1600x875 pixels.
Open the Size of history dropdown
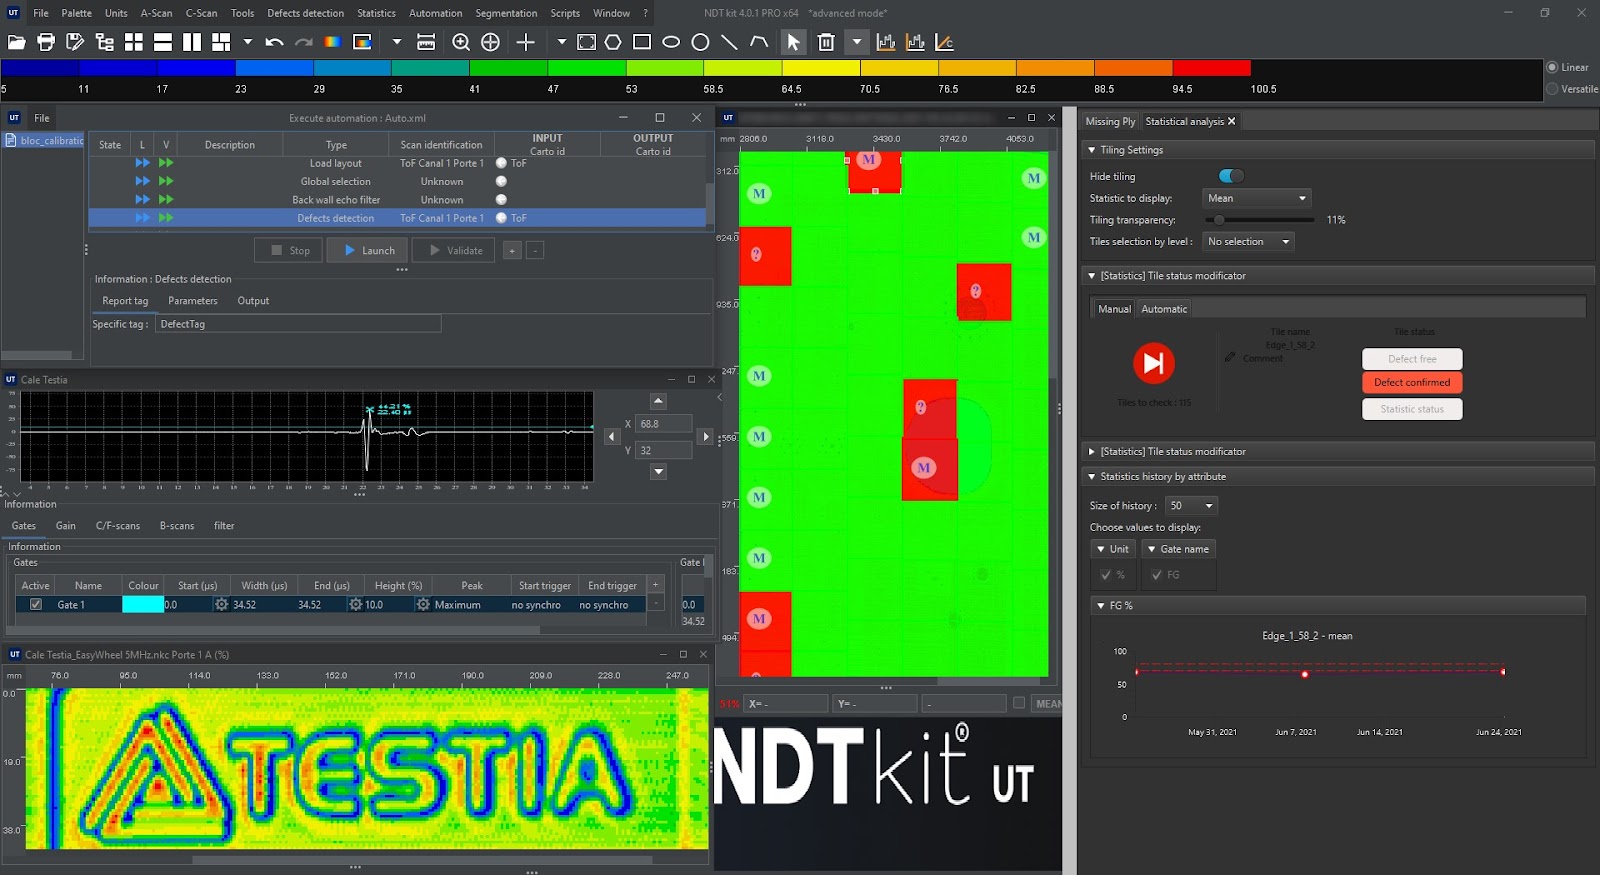click(x=1191, y=505)
